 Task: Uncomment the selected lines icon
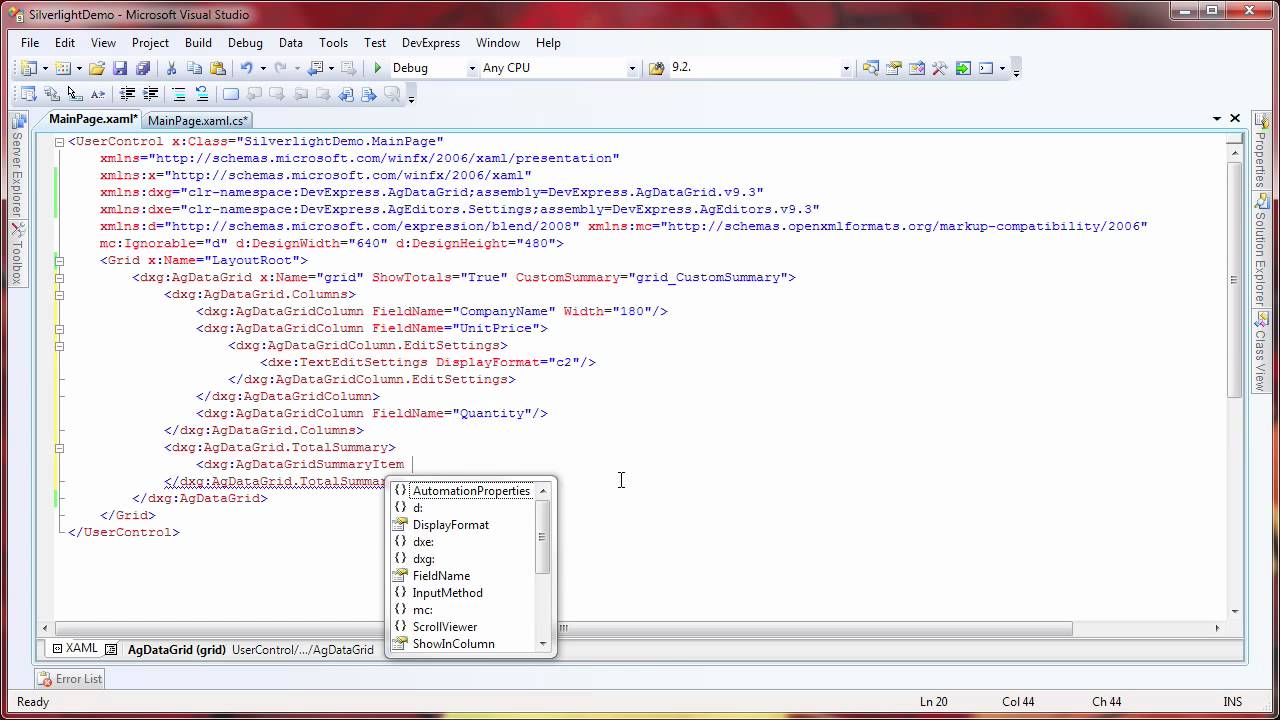click(201, 94)
